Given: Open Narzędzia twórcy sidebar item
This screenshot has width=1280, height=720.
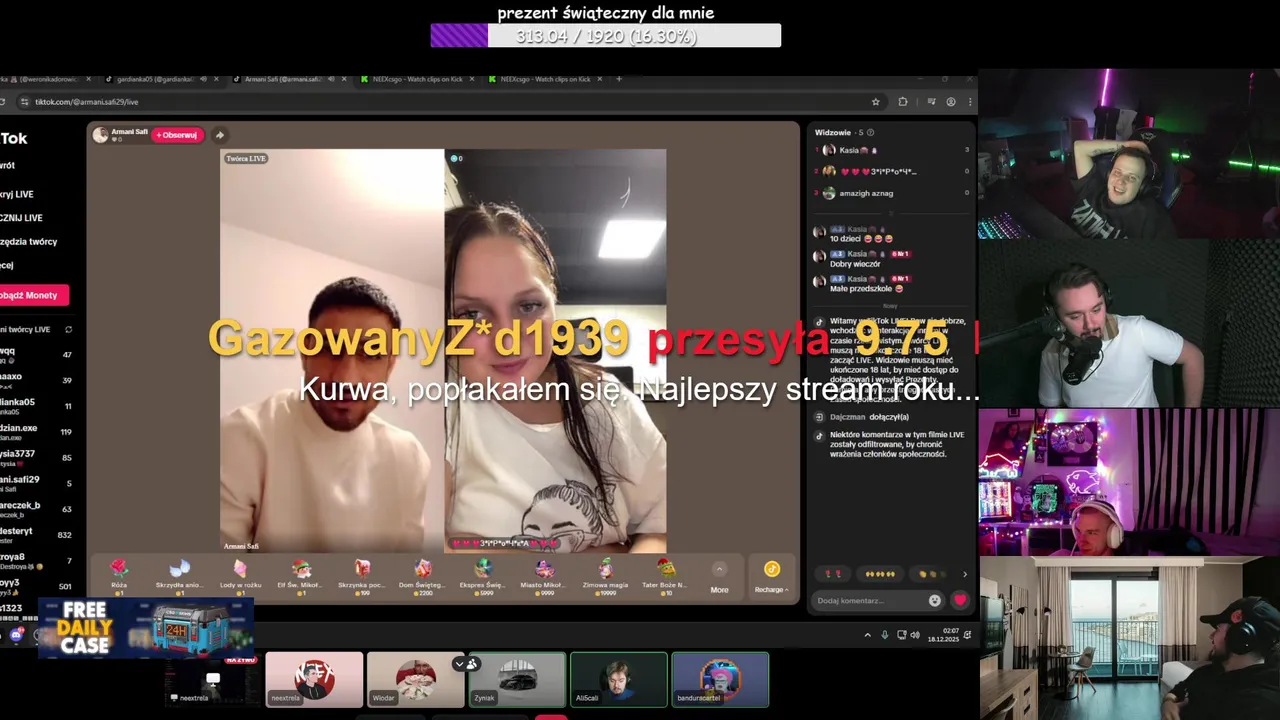Looking at the screenshot, I should (29, 242).
